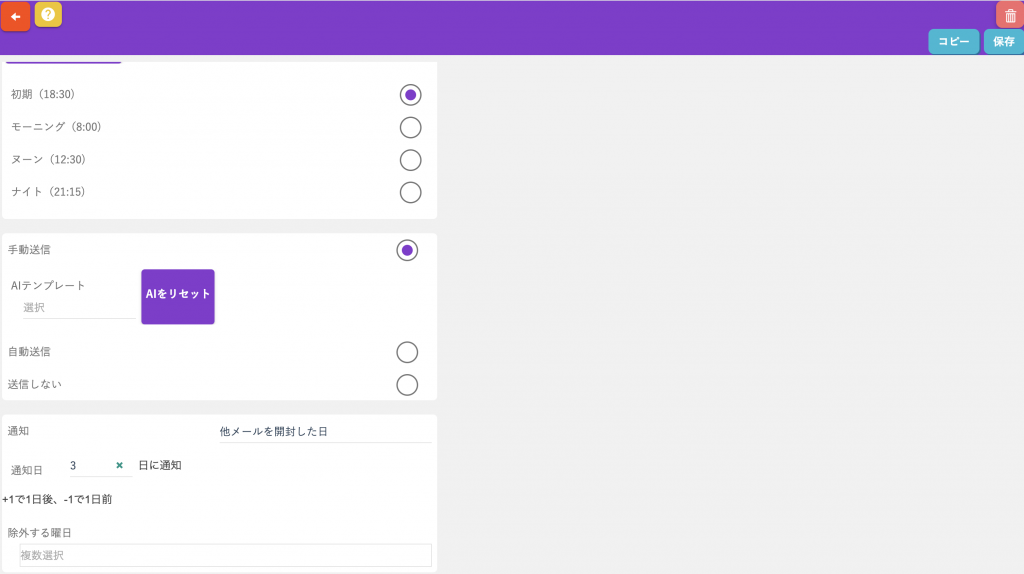1024x574 pixels.
Task: Focus the 通知日 number input field
Action: (88, 466)
